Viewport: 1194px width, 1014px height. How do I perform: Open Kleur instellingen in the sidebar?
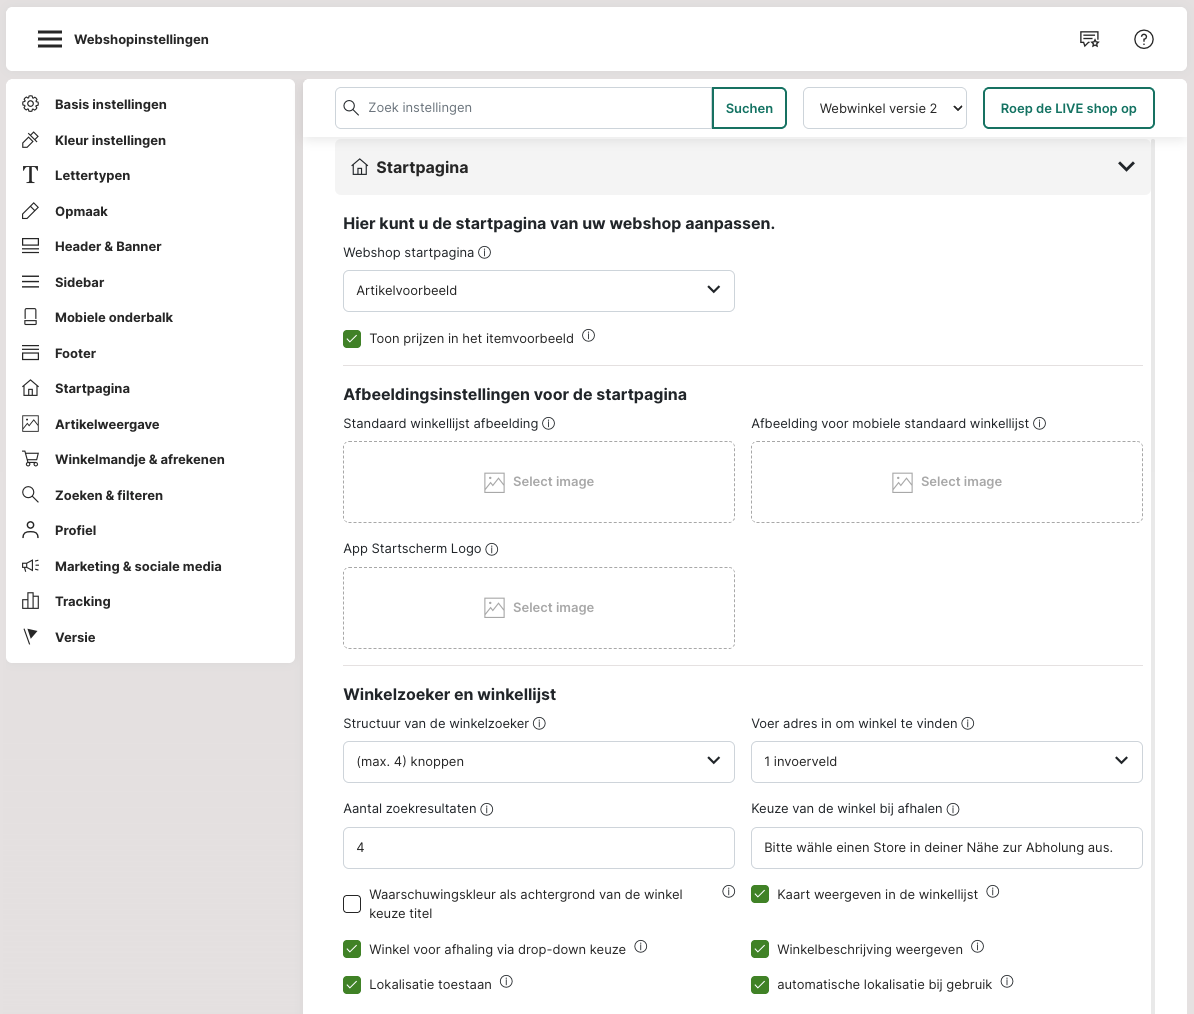(110, 140)
